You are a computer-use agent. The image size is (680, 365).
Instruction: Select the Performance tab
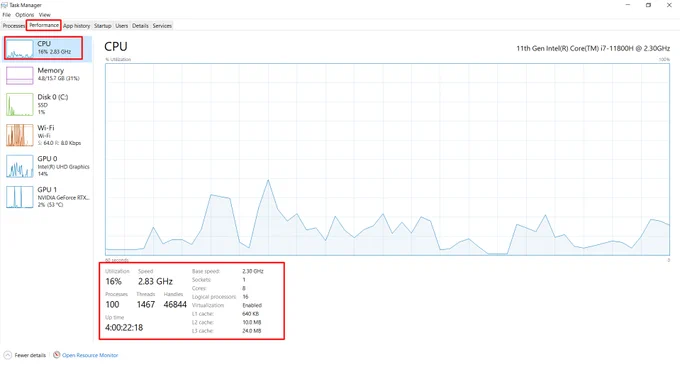coord(44,25)
